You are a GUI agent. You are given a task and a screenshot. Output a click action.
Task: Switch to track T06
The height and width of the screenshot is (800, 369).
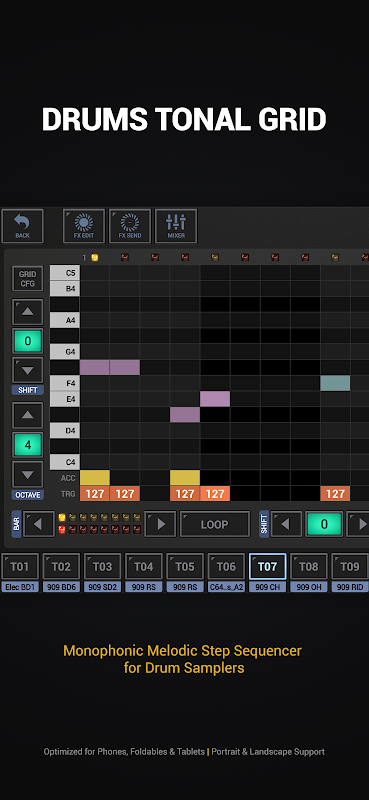227,566
